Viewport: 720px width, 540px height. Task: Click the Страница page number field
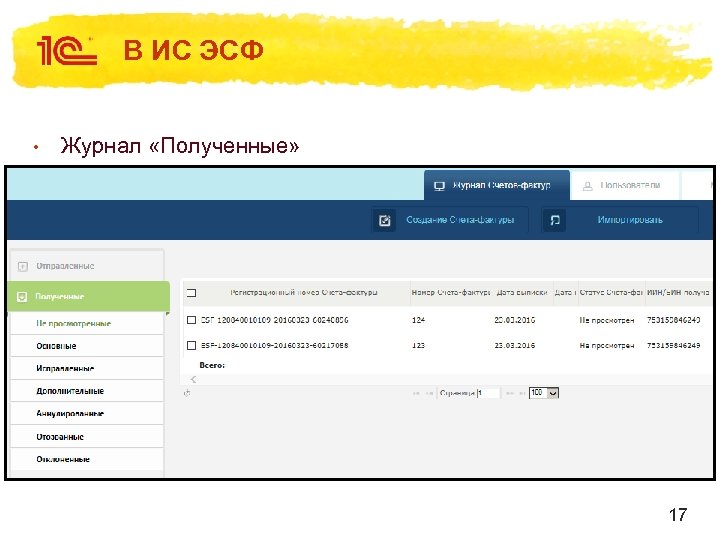[x=488, y=393]
